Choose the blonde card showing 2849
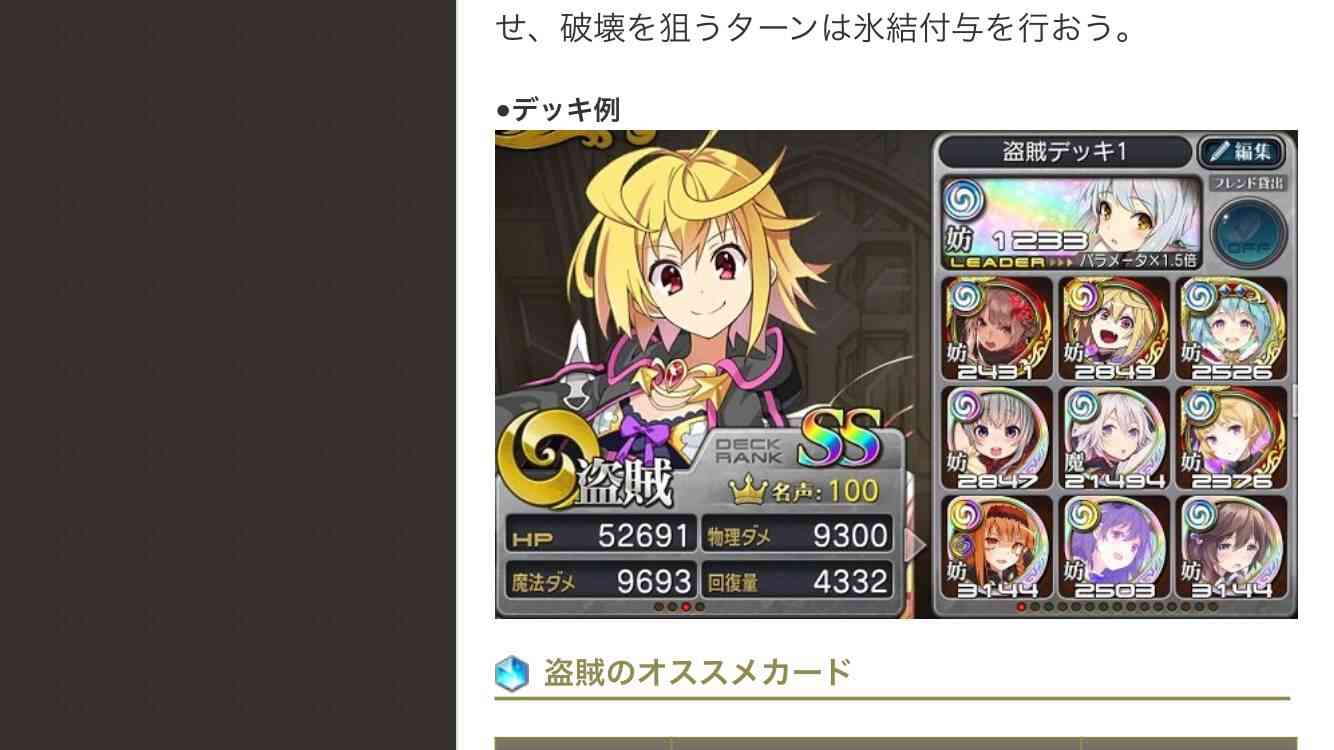Screen dimensions: 1334x750 click(1114, 328)
